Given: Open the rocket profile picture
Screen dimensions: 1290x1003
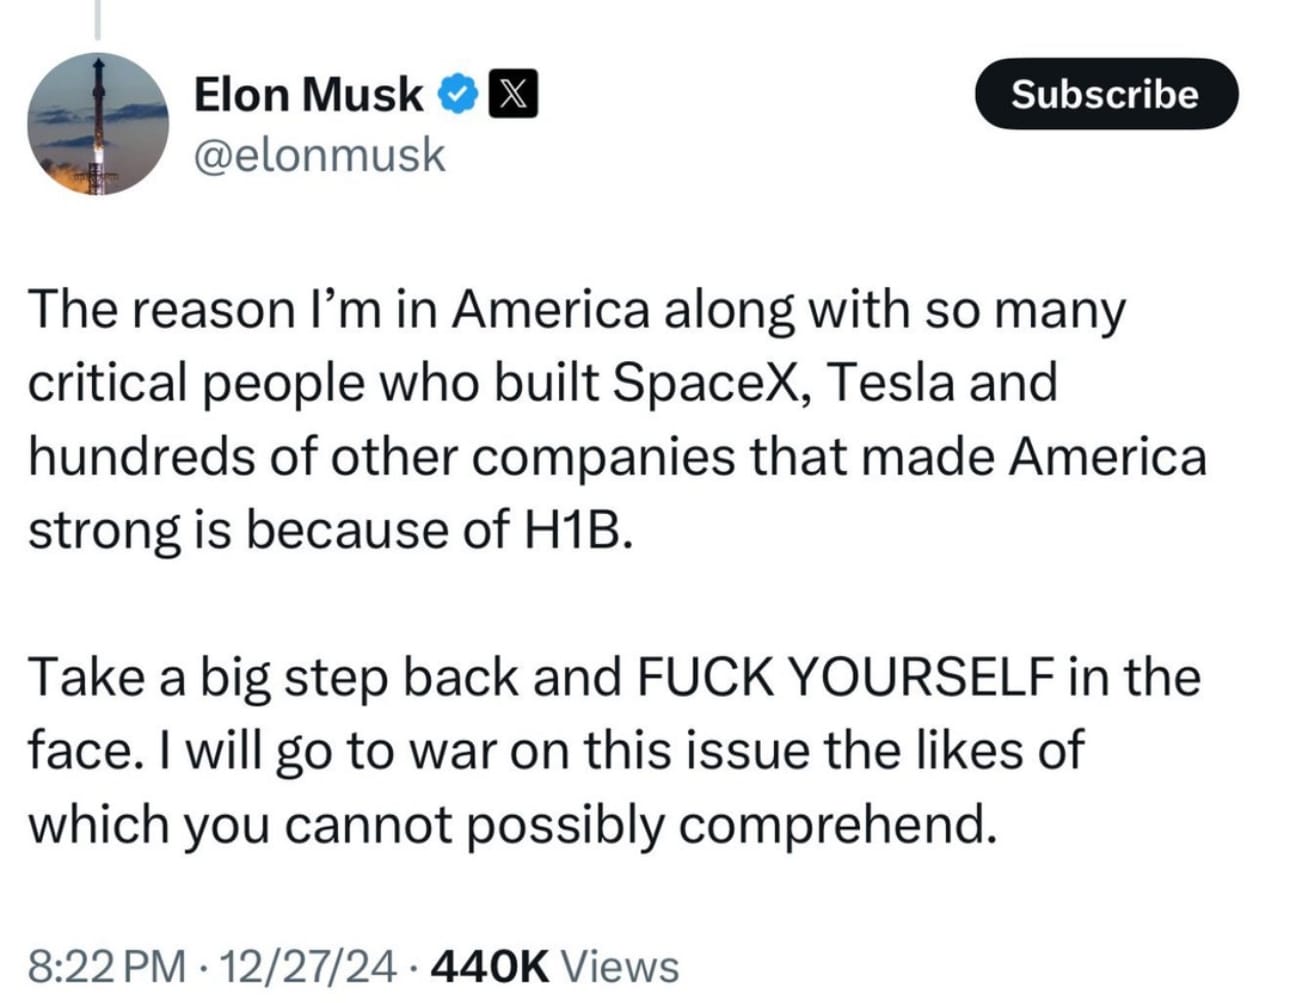Looking at the screenshot, I should point(97,124).
